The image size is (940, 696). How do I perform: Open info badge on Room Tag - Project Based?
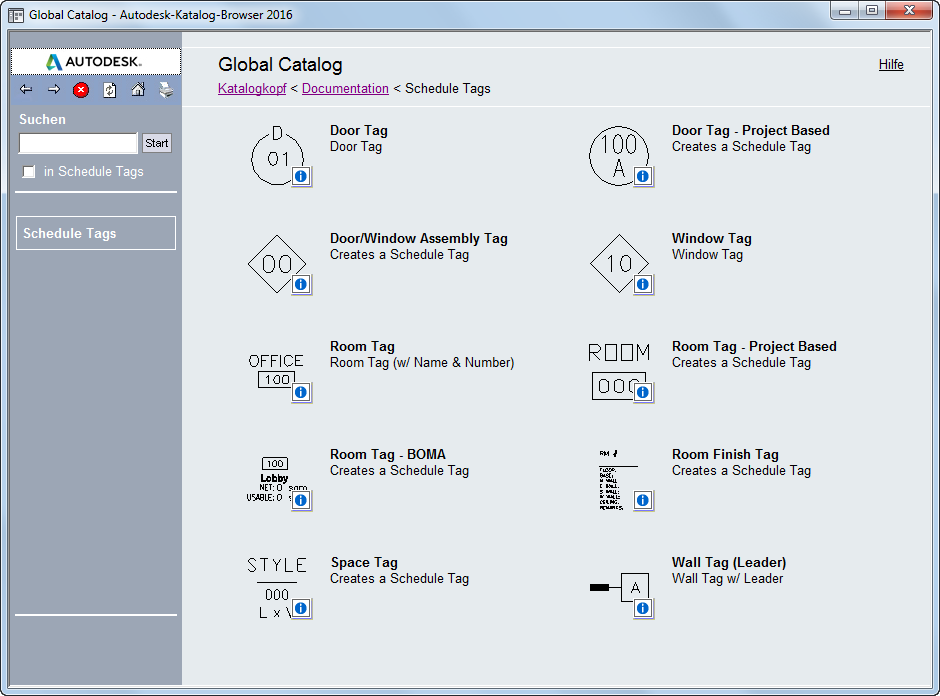(643, 392)
